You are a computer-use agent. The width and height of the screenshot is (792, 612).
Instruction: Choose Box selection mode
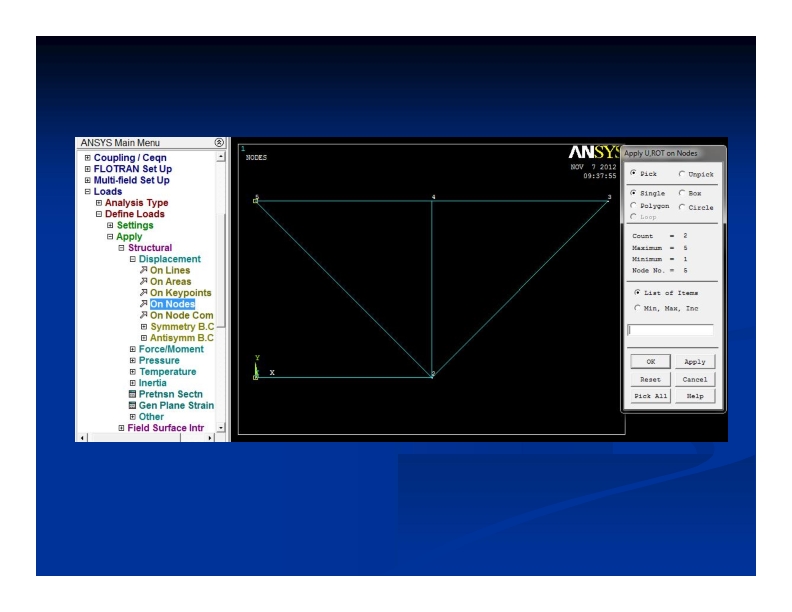(683, 193)
